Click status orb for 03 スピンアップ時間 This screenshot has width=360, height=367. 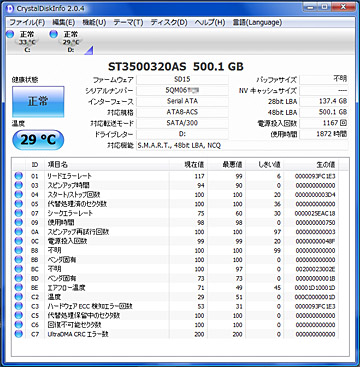point(19,185)
